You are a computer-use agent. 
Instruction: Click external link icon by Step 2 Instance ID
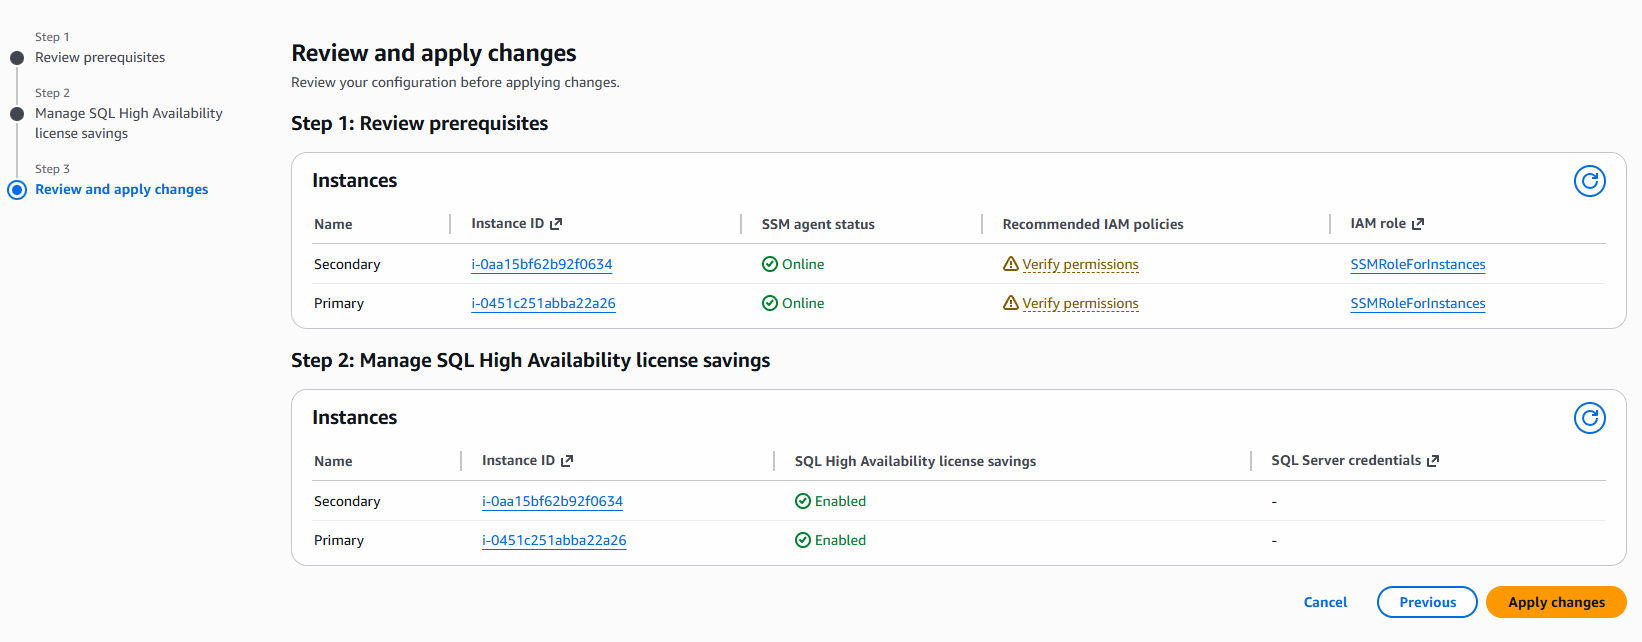click(567, 461)
